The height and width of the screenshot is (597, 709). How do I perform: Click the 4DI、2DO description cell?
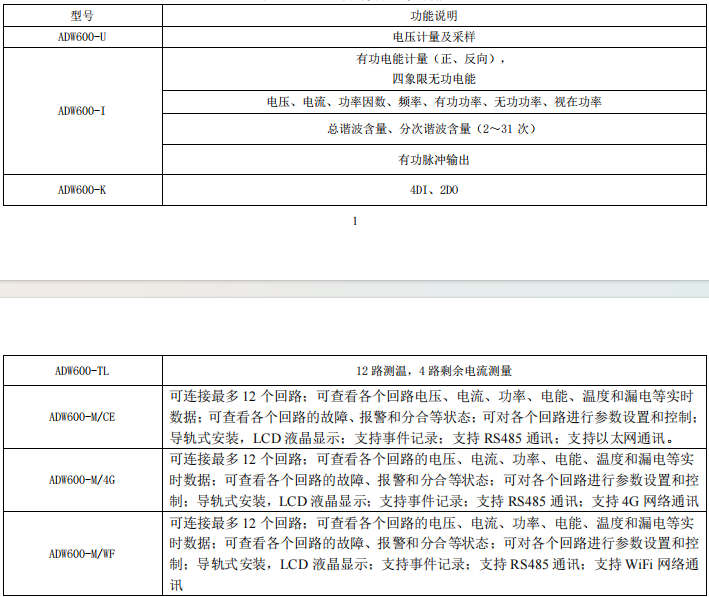click(434, 190)
